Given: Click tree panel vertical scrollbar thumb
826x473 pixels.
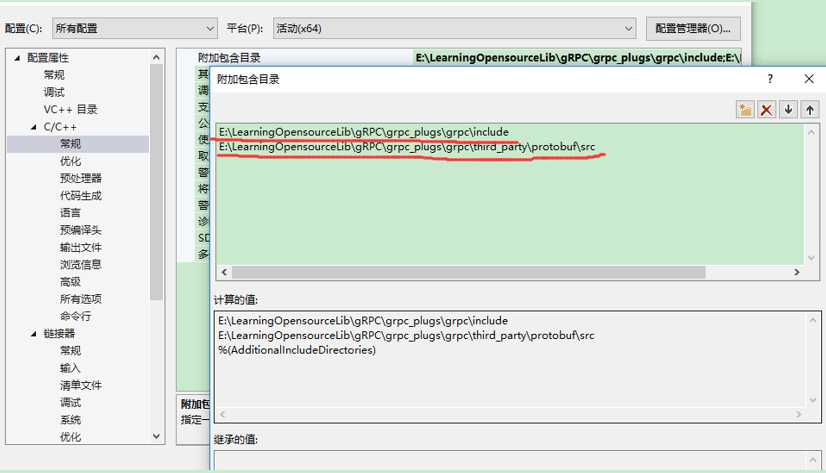Looking at the screenshot, I should 156,182.
